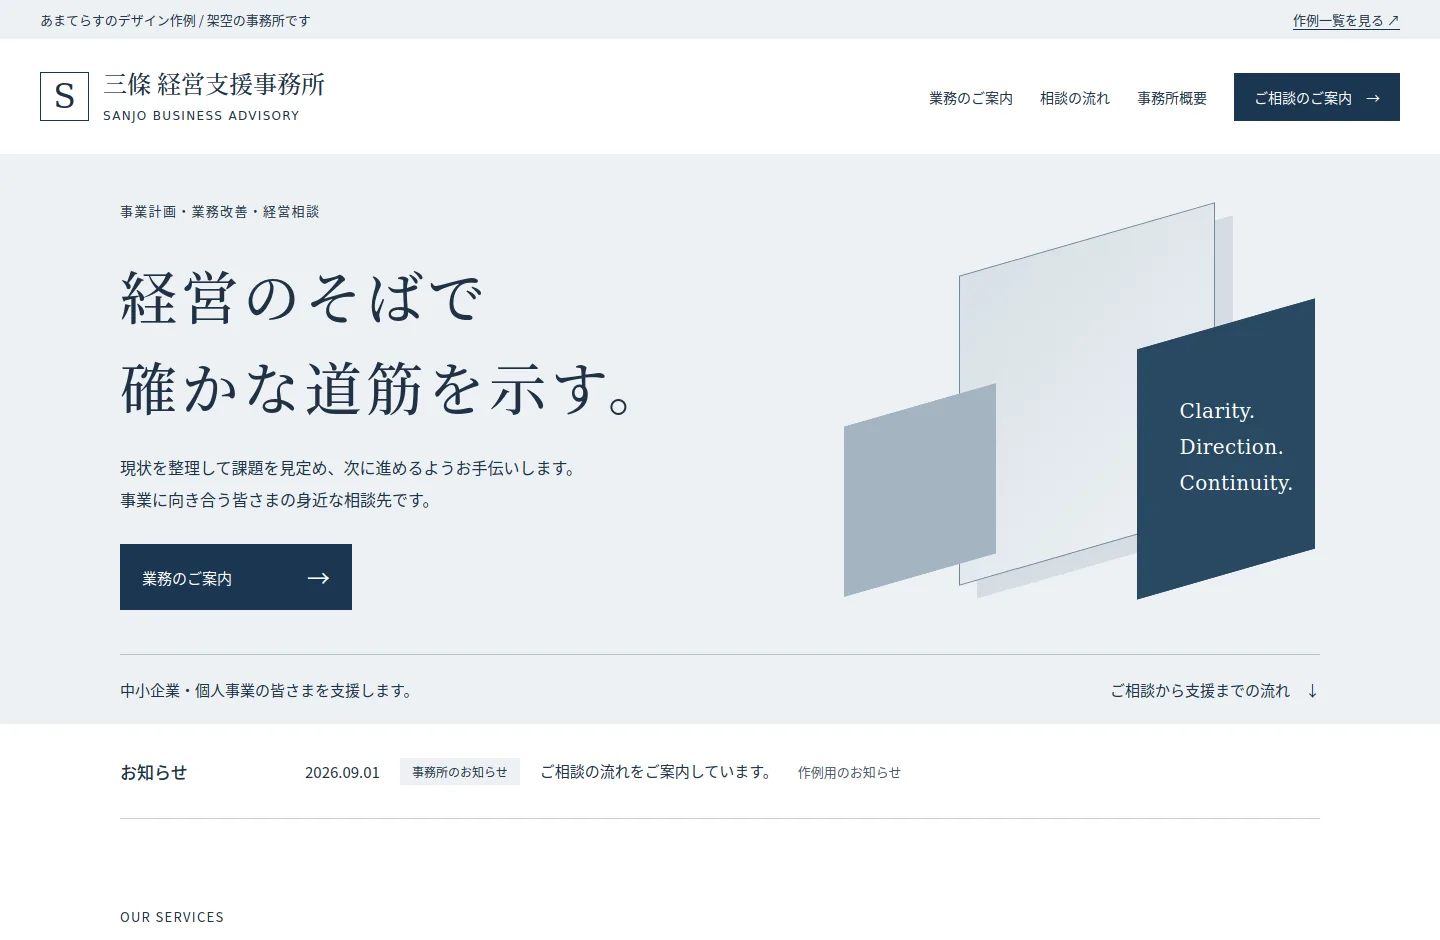Click the 事業計画・業務改善・経営相談 tagline

tap(220, 212)
